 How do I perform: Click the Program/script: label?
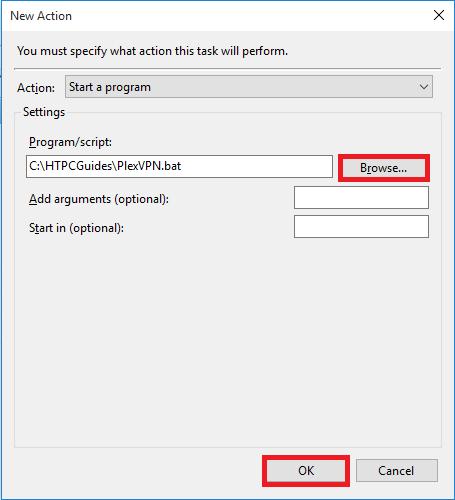click(70, 142)
